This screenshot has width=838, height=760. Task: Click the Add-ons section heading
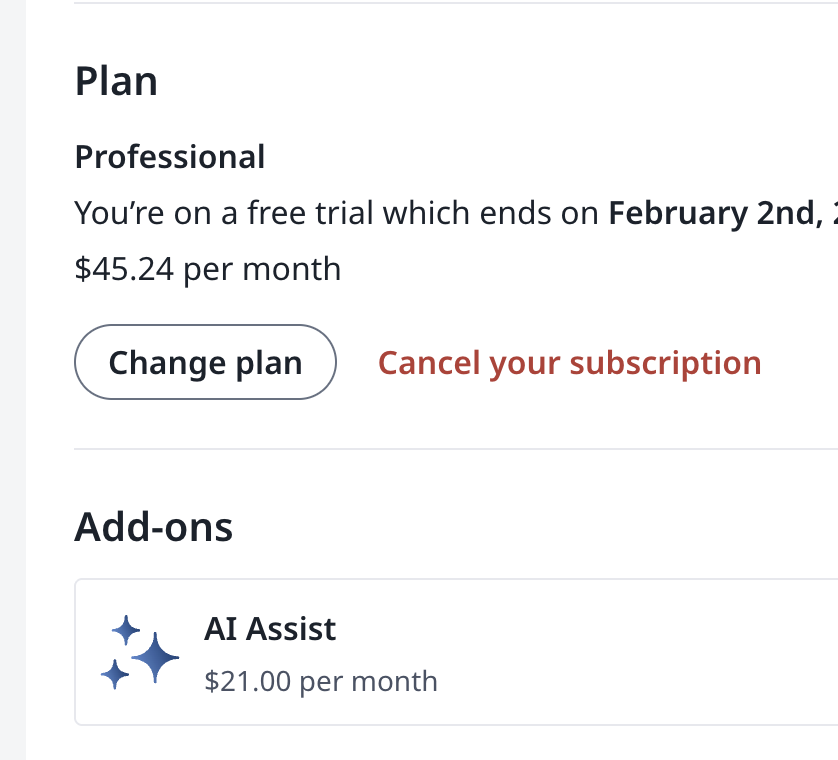(153, 526)
